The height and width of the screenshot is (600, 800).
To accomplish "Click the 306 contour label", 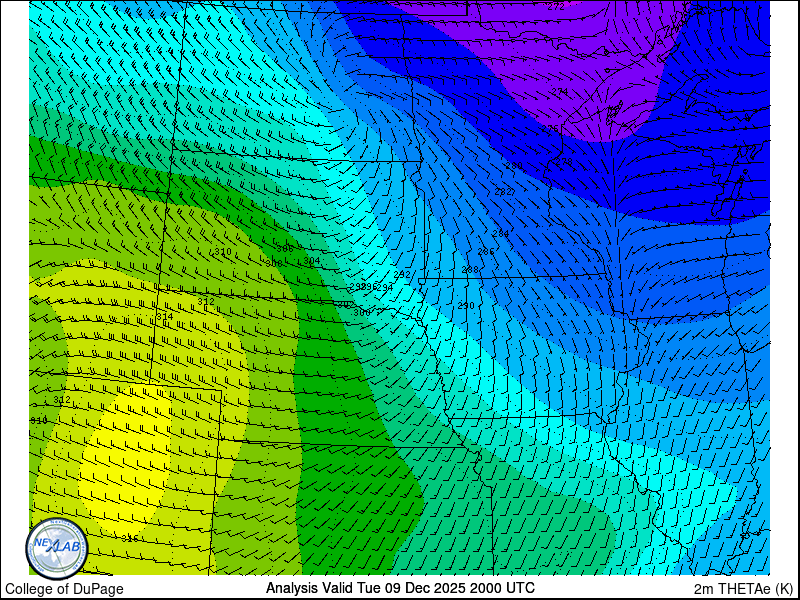I will [x=285, y=248].
